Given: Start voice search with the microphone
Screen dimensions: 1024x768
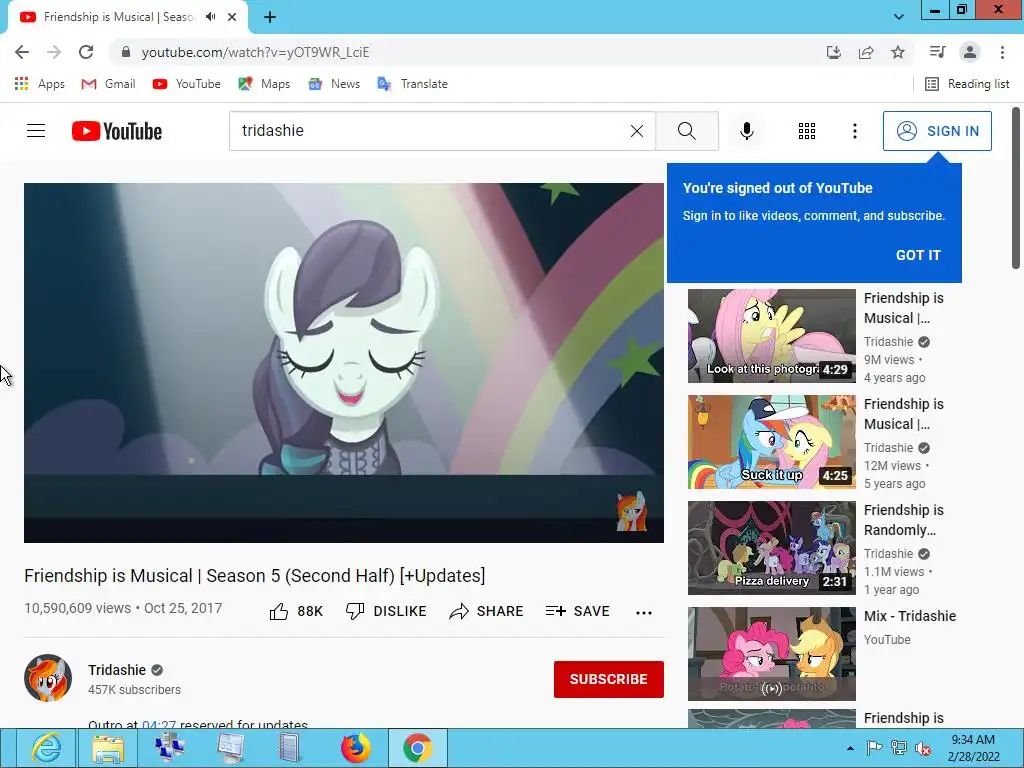Looking at the screenshot, I should pos(746,131).
